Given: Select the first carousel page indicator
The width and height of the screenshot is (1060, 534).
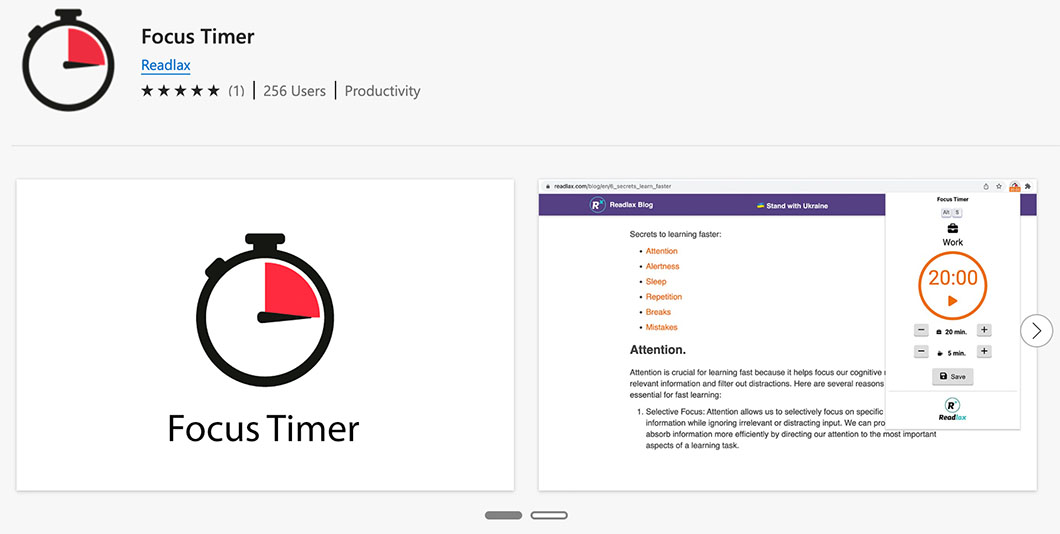Looking at the screenshot, I should (x=503, y=515).
